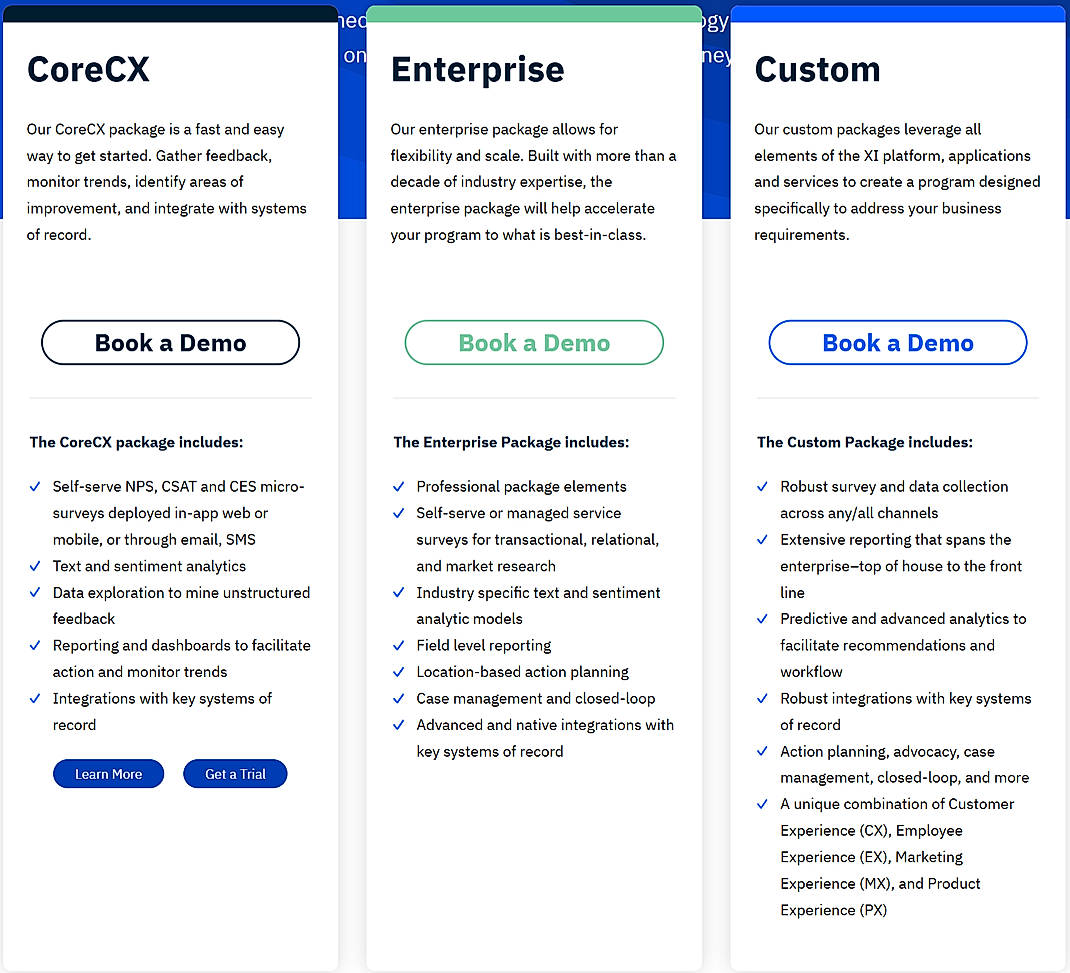Click "Book a Demo" in the CoreCX card
1070x973 pixels.
pyautogui.click(x=170, y=342)
